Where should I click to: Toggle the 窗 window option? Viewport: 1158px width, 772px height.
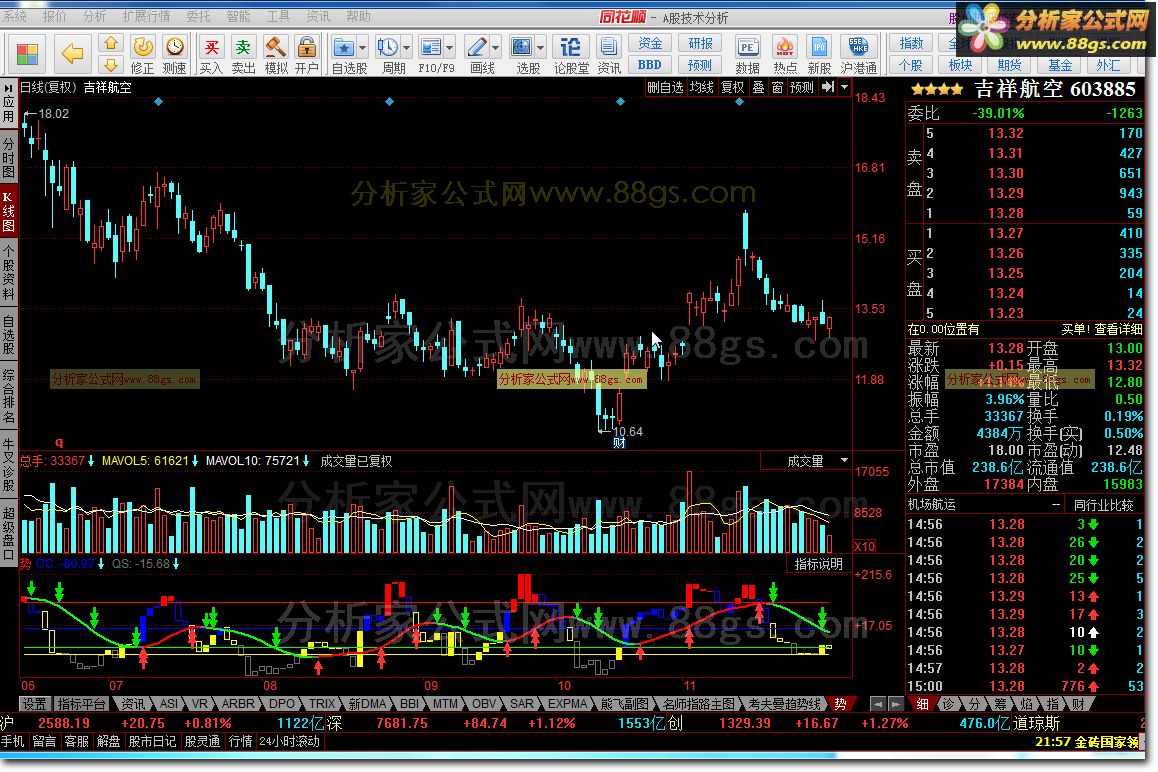point(777,87)
